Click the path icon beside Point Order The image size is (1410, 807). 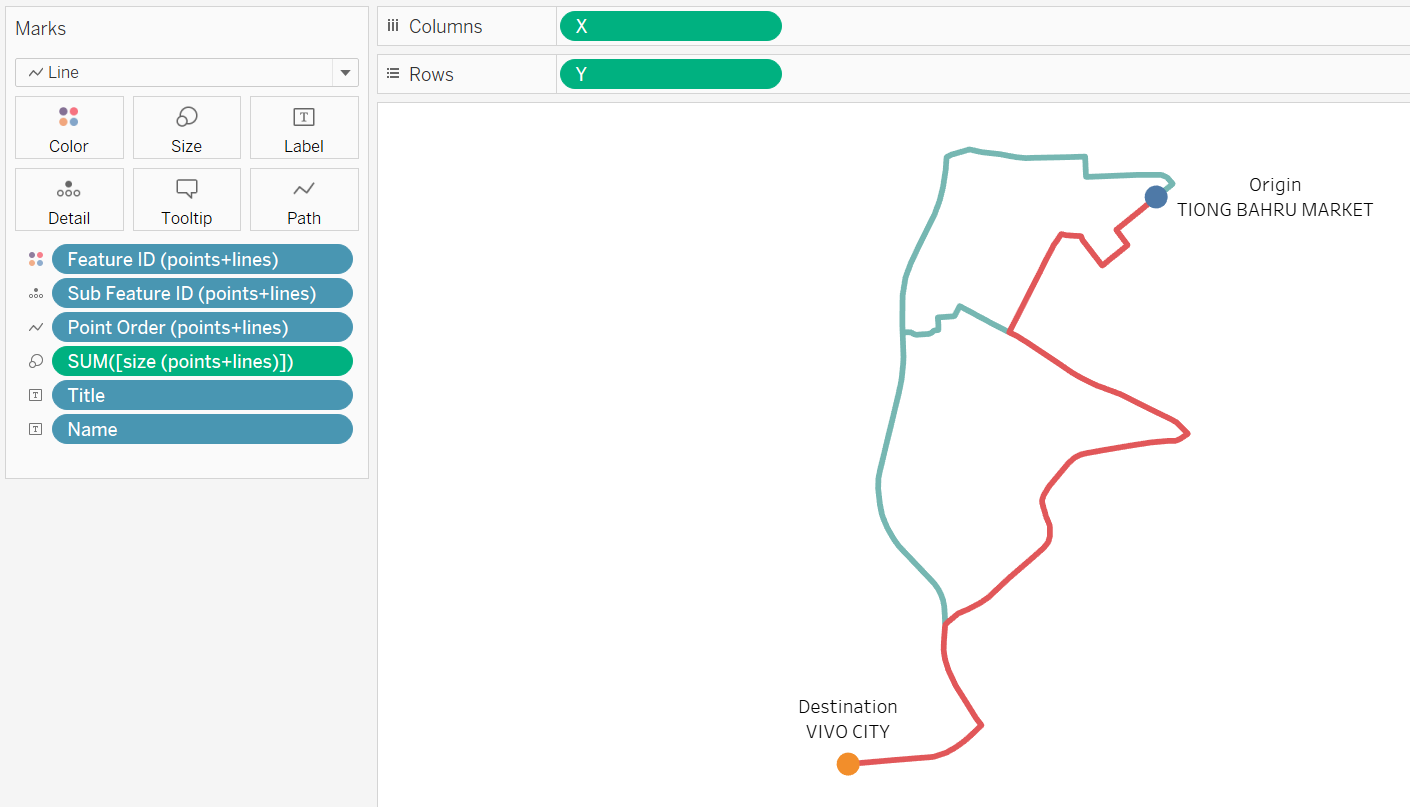(x=36, y=327)
